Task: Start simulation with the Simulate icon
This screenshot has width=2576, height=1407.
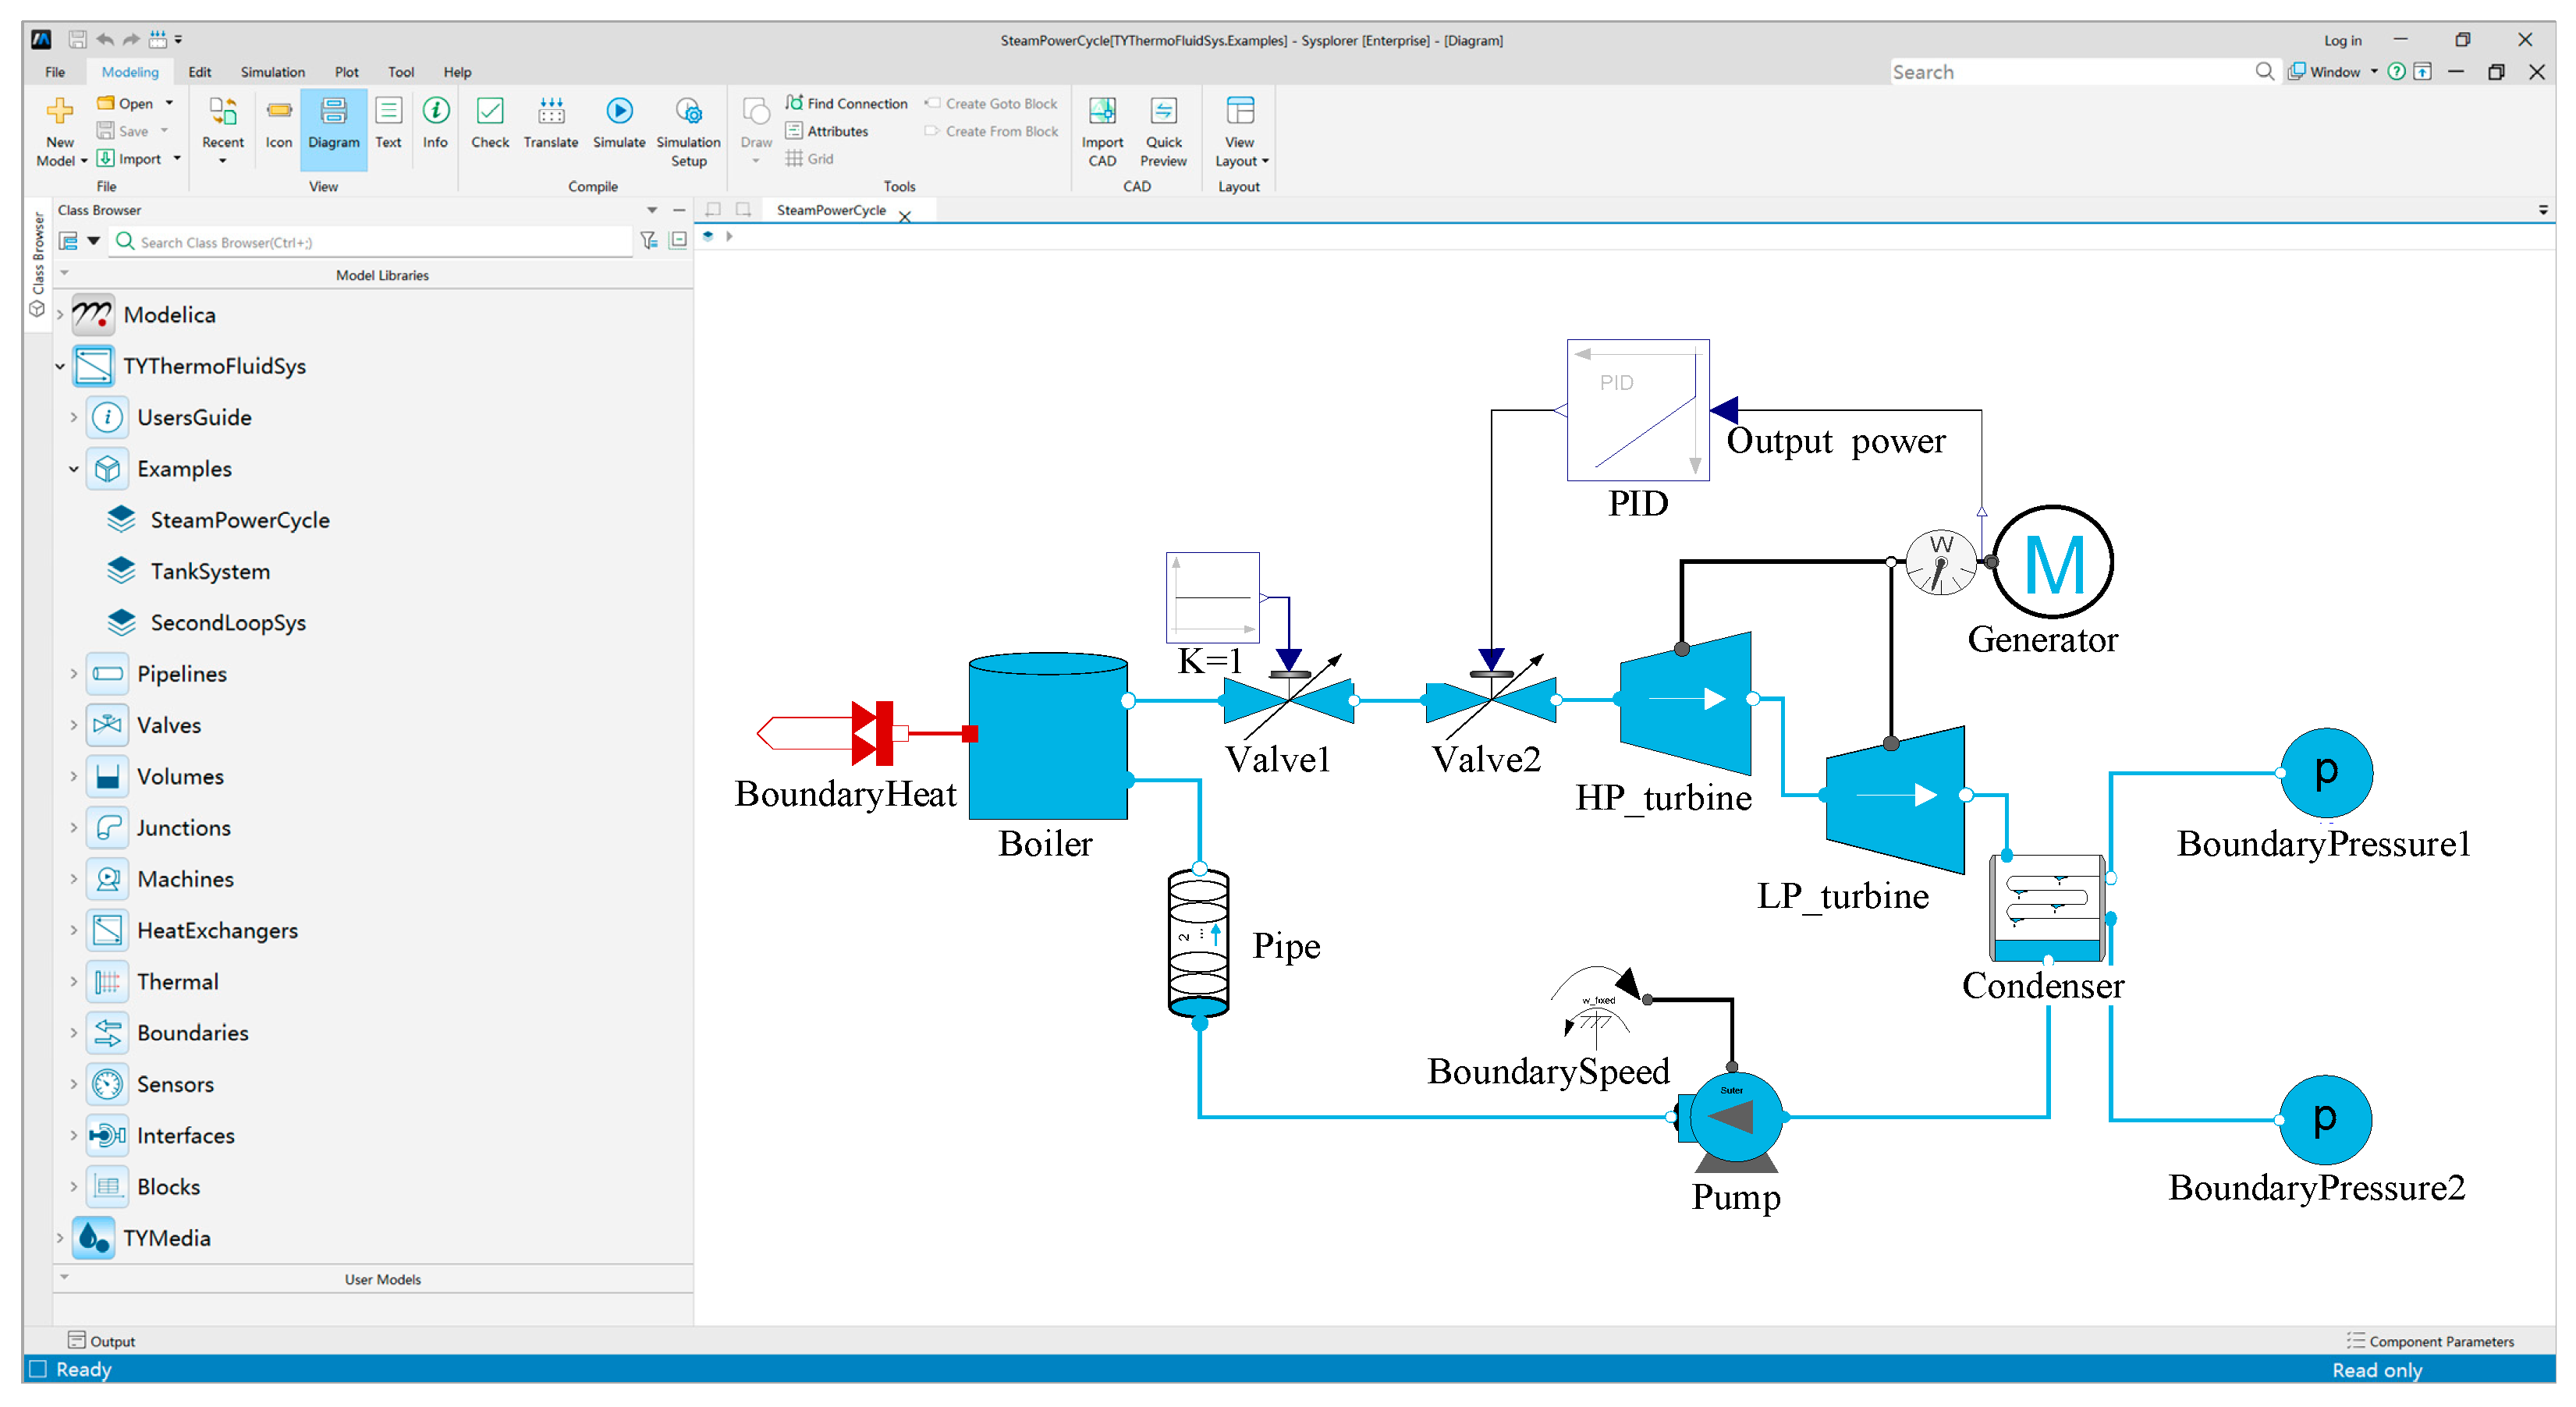Action: point(619,112)
